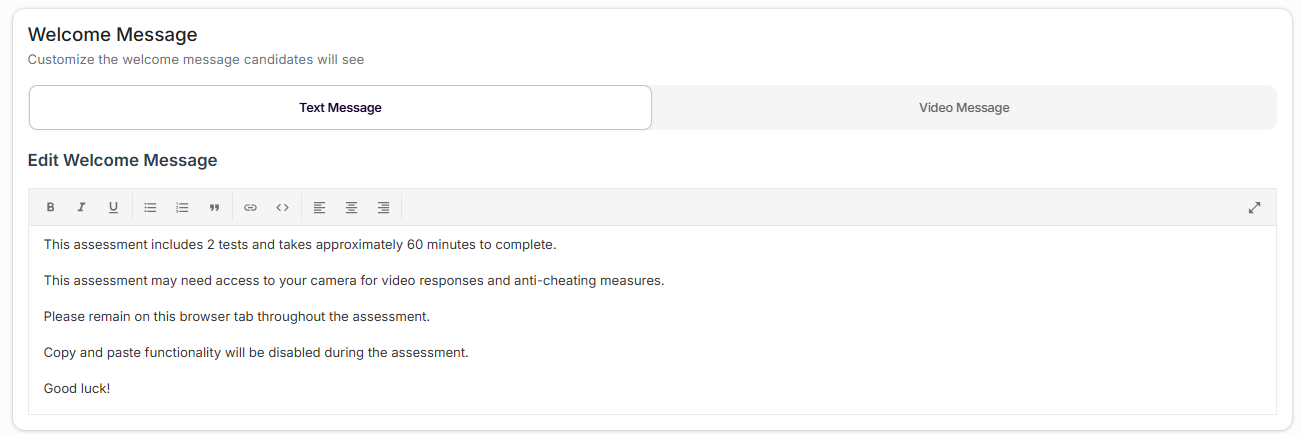Switch to the Video Message tab
Viewport: 1305px width, 440px height.
964,108
